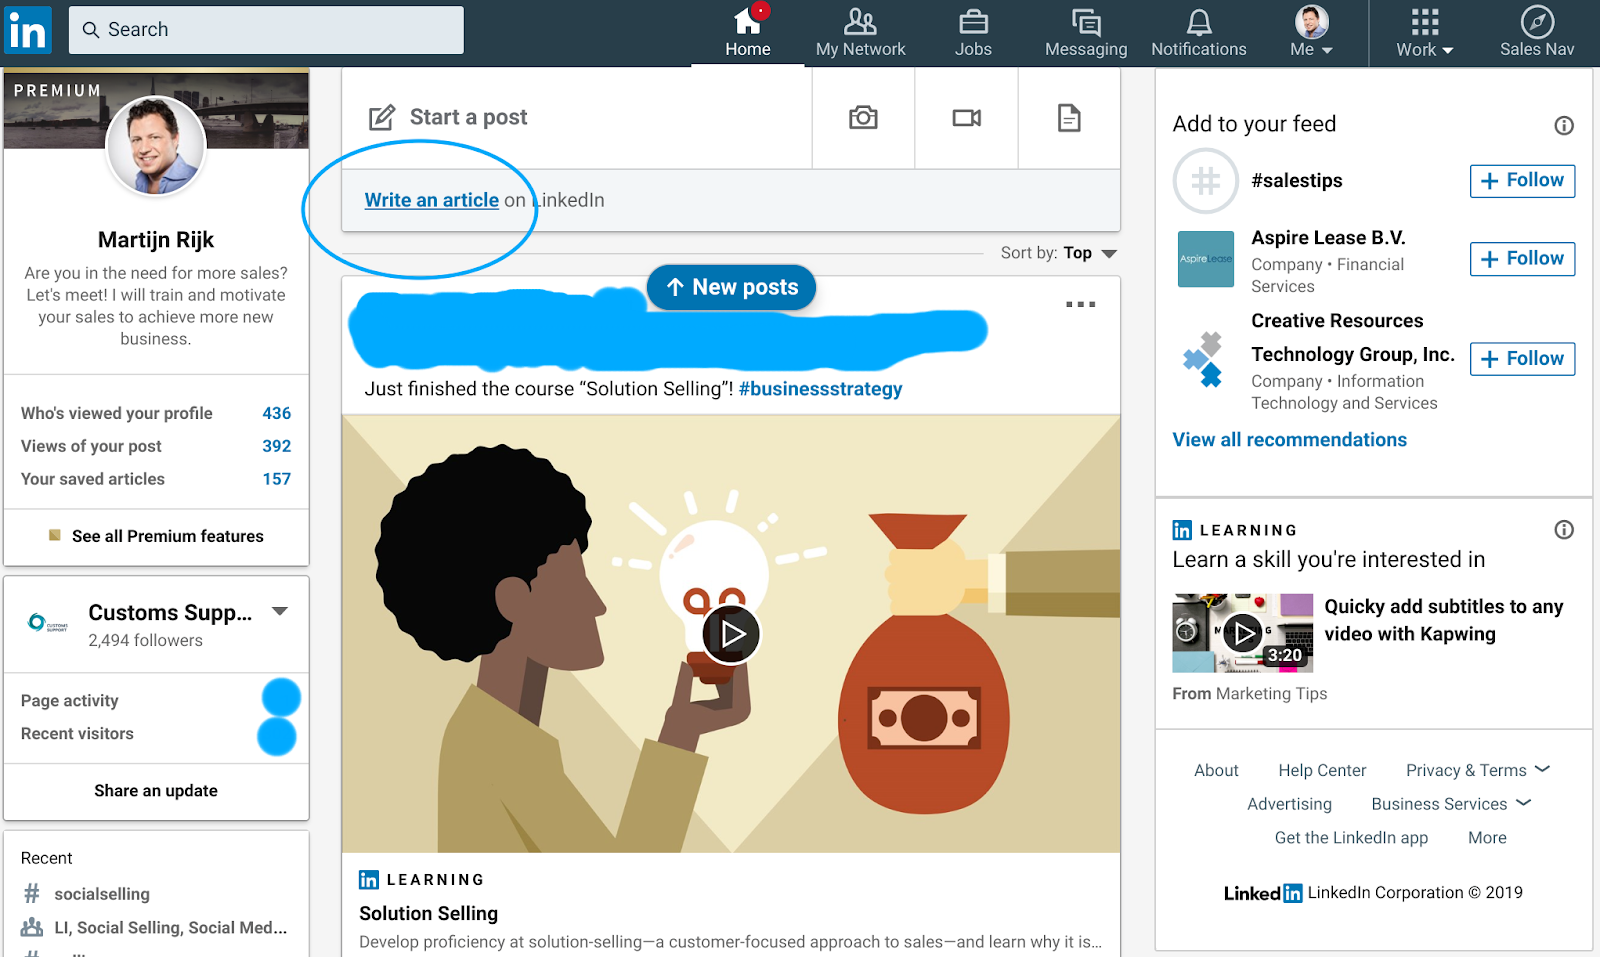Expand Business Services dropdown
This screenshot has height=957, width=1600.
pos(1451,804)
